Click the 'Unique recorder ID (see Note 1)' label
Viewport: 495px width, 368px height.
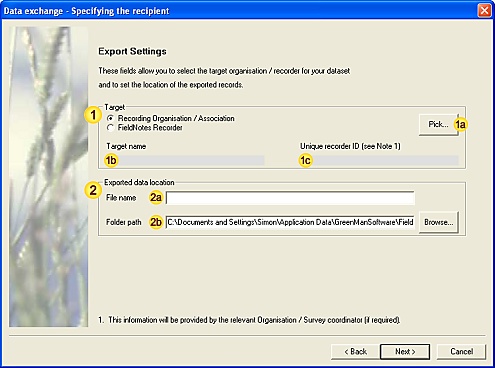click(350, 146)
